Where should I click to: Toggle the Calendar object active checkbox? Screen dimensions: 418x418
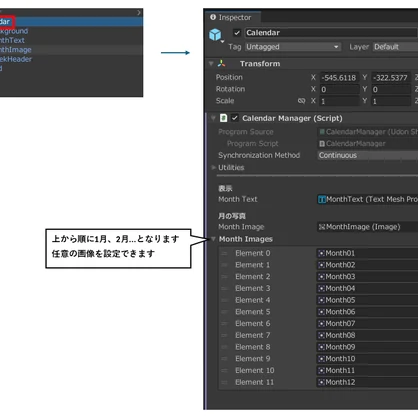[x=237, y=33]
